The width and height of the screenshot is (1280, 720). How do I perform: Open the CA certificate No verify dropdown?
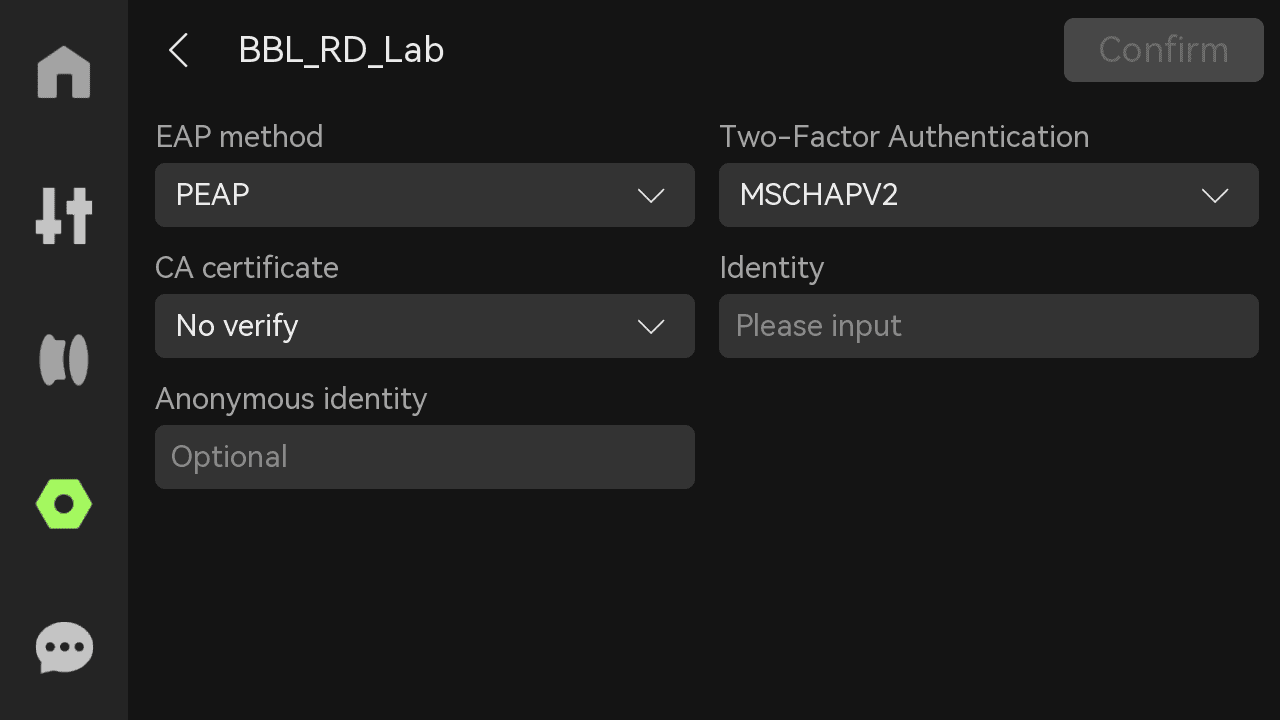[x=425, y=326]
